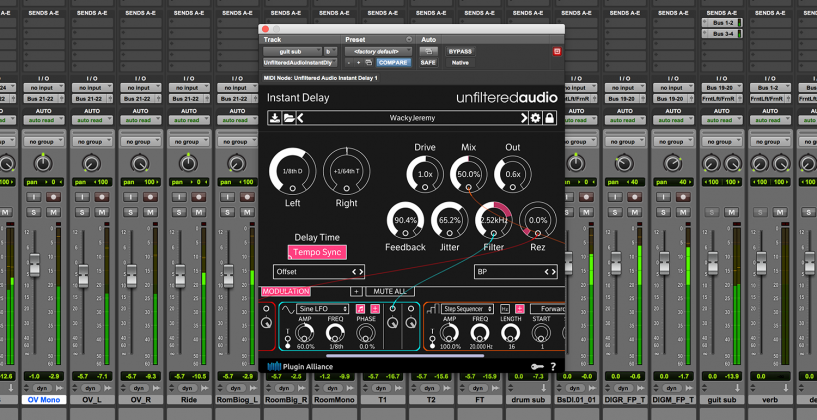Select the OV Mono track name
Image resolution: width=817 pixels, height=420 pixels.
coord(44,400)
